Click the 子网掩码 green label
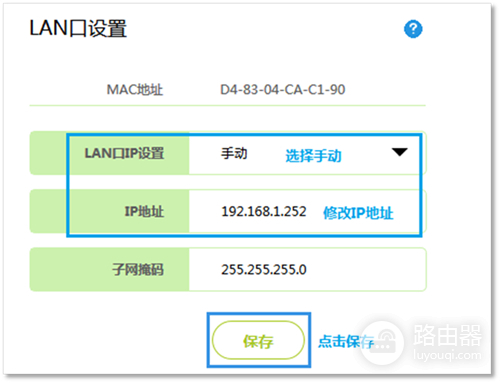This screenshot has height=383, width=500. click(138, 269)
